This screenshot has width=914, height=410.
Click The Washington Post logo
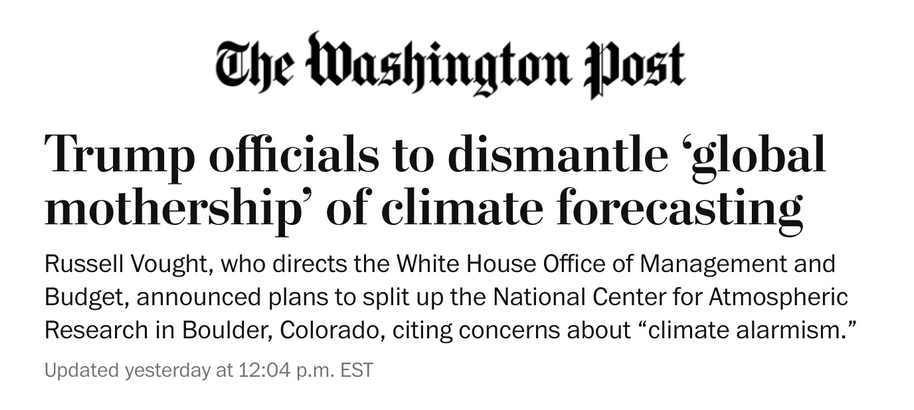click(450, 66)
